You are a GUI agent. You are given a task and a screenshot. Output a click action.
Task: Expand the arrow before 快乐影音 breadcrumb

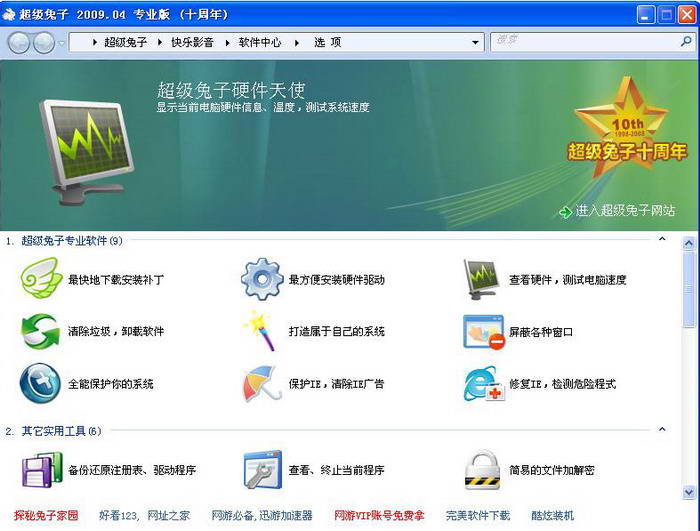[160, 42]
